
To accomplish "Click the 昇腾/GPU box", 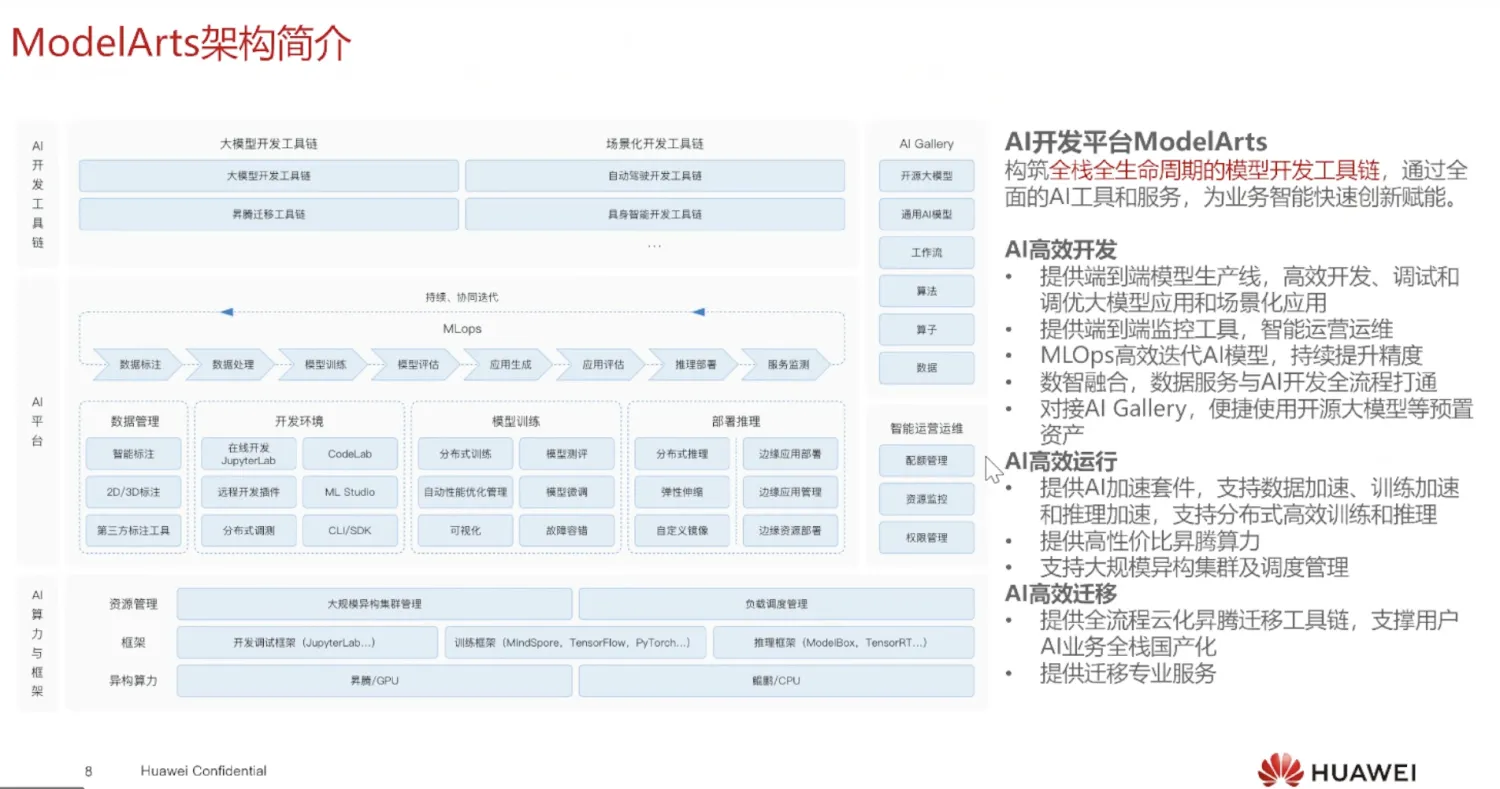I will pyautogui.click(x=375, y=681).
